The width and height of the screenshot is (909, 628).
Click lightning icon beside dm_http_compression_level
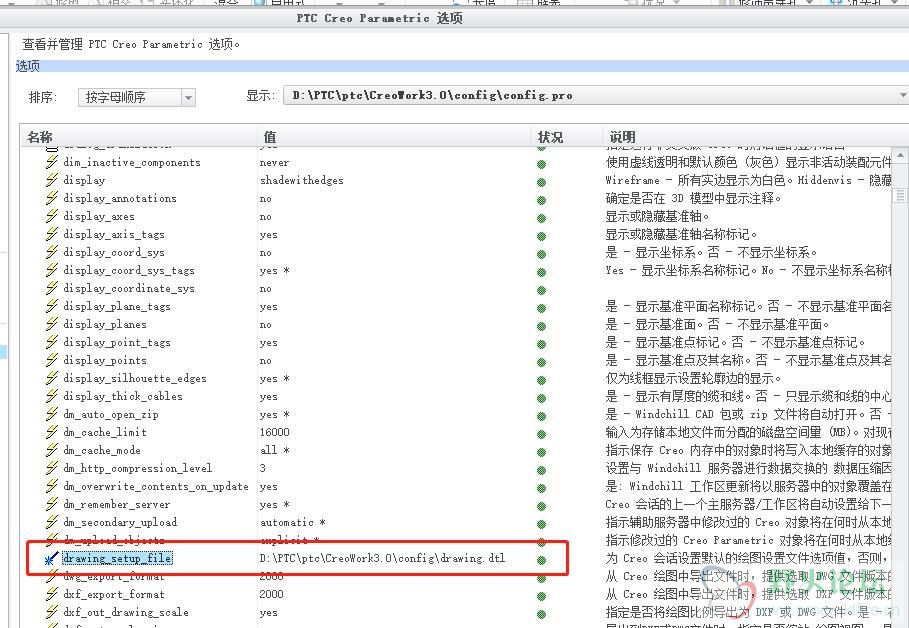coord(52,468)
